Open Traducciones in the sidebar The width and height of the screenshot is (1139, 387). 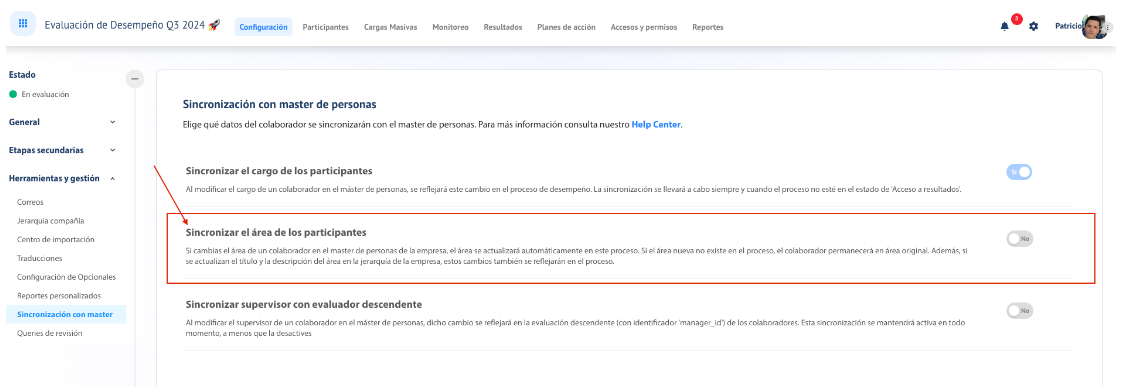click(40, 258)
